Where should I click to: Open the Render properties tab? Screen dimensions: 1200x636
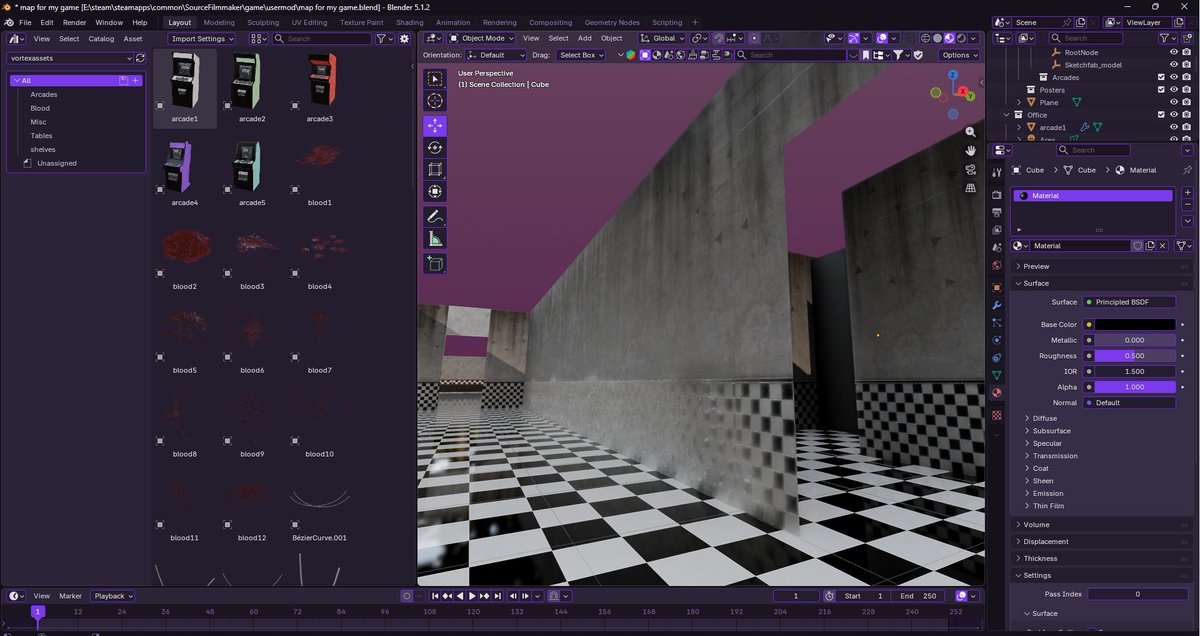(x=997, y=195)
